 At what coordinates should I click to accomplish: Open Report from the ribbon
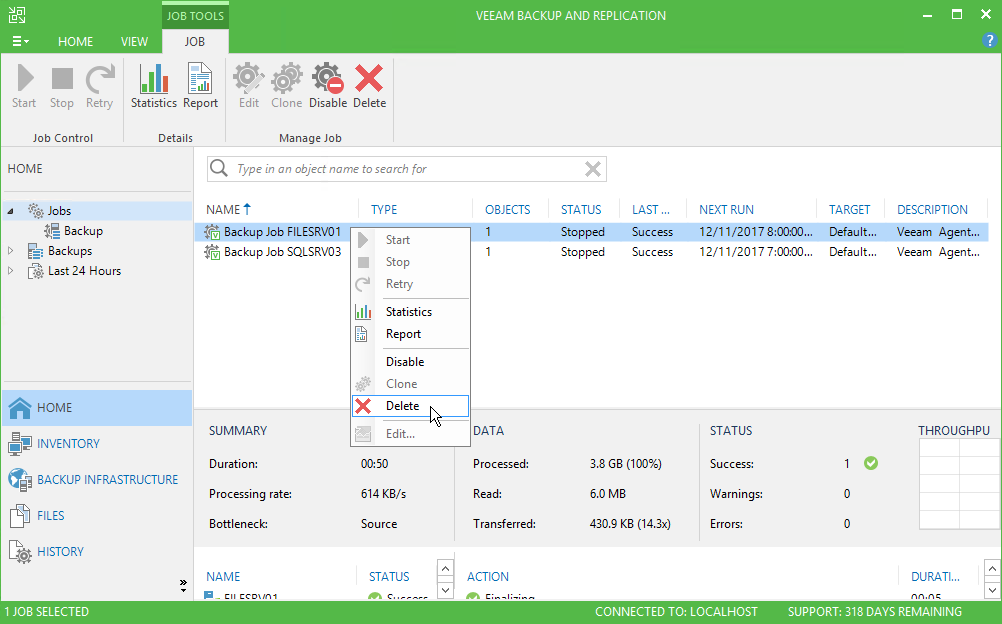tap(201, 86)
